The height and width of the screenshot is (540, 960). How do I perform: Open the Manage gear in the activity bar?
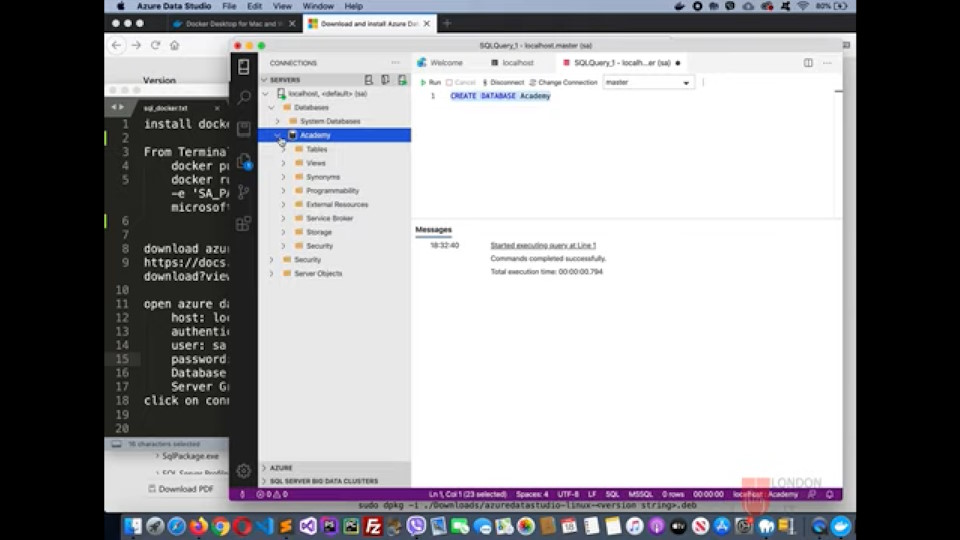tap(244, 470)
